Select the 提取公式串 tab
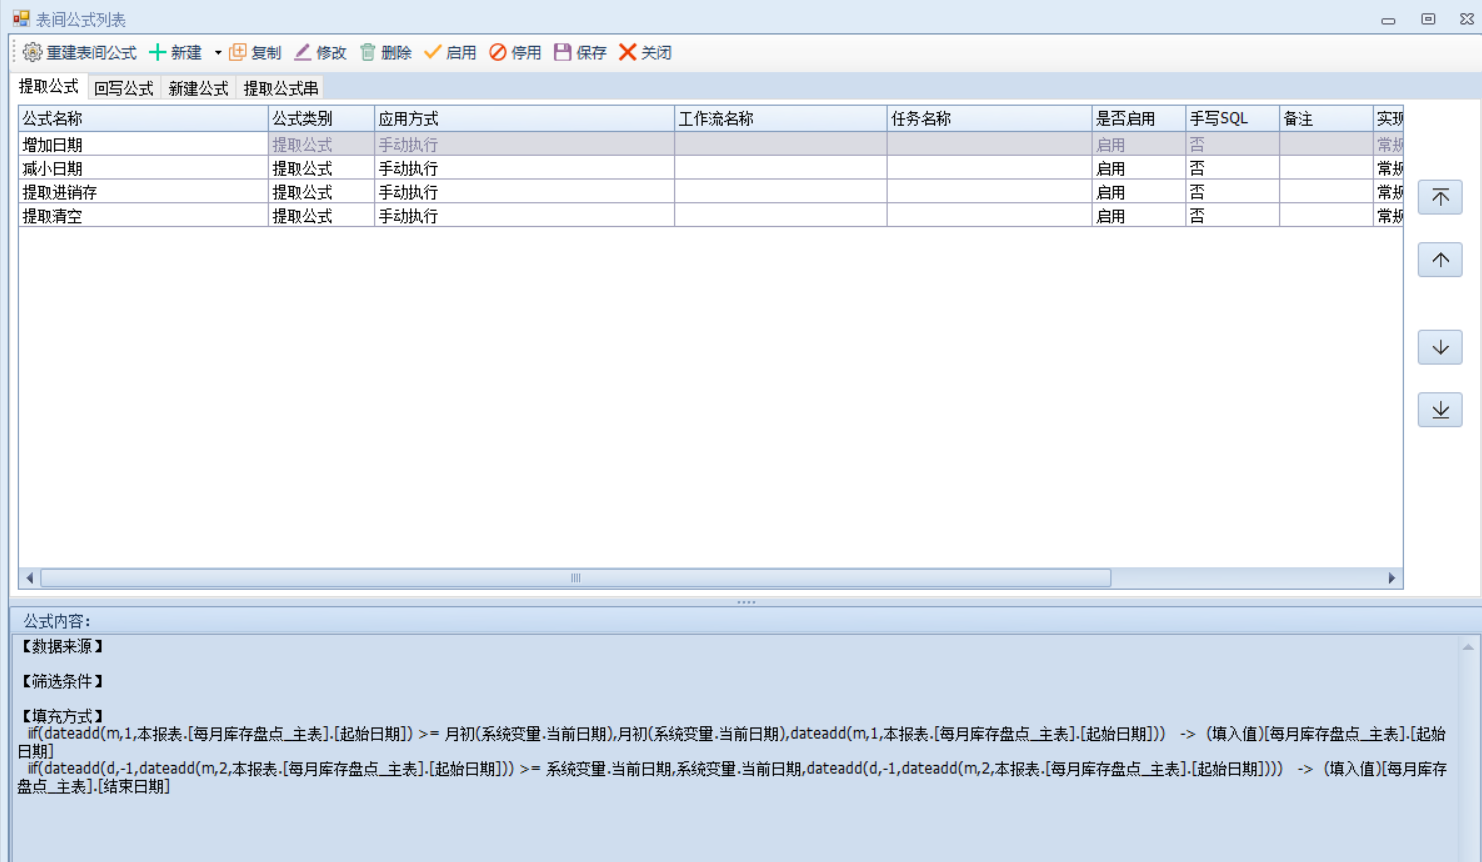Viewport: 1482px width, 862px height. pos(281,88)
